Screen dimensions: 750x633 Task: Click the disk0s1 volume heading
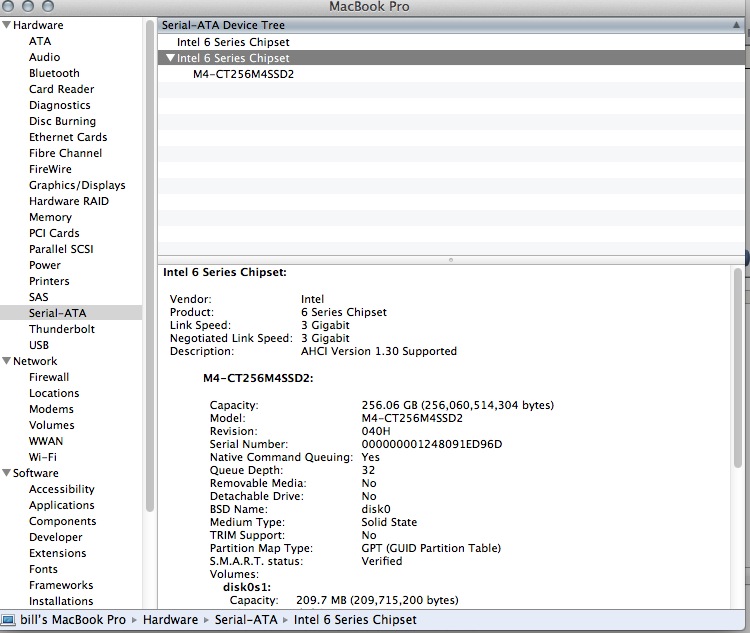[247, 587]
